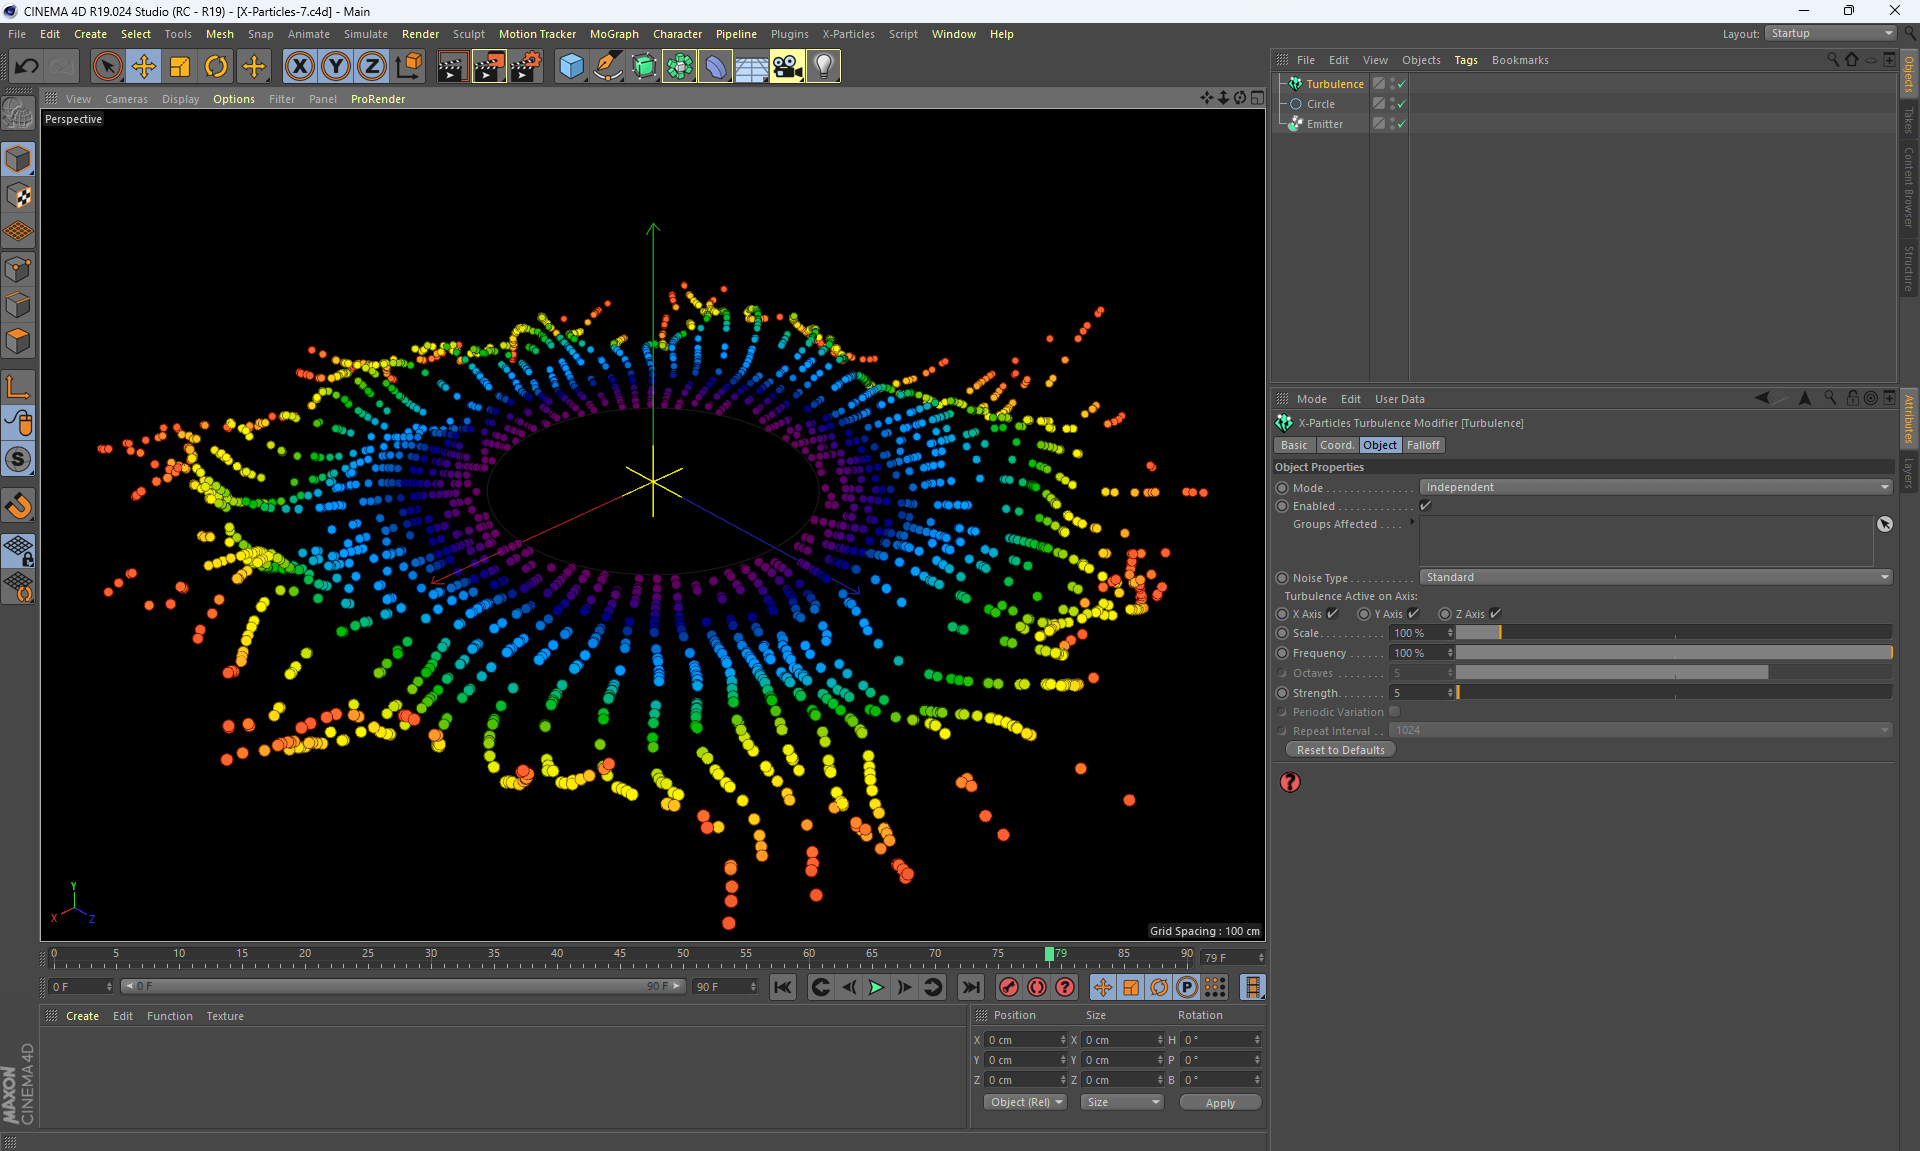This screenshot has height=1151, width=1920.
Task: Open the Noise Type dropdown
Action: (1655, 578)
